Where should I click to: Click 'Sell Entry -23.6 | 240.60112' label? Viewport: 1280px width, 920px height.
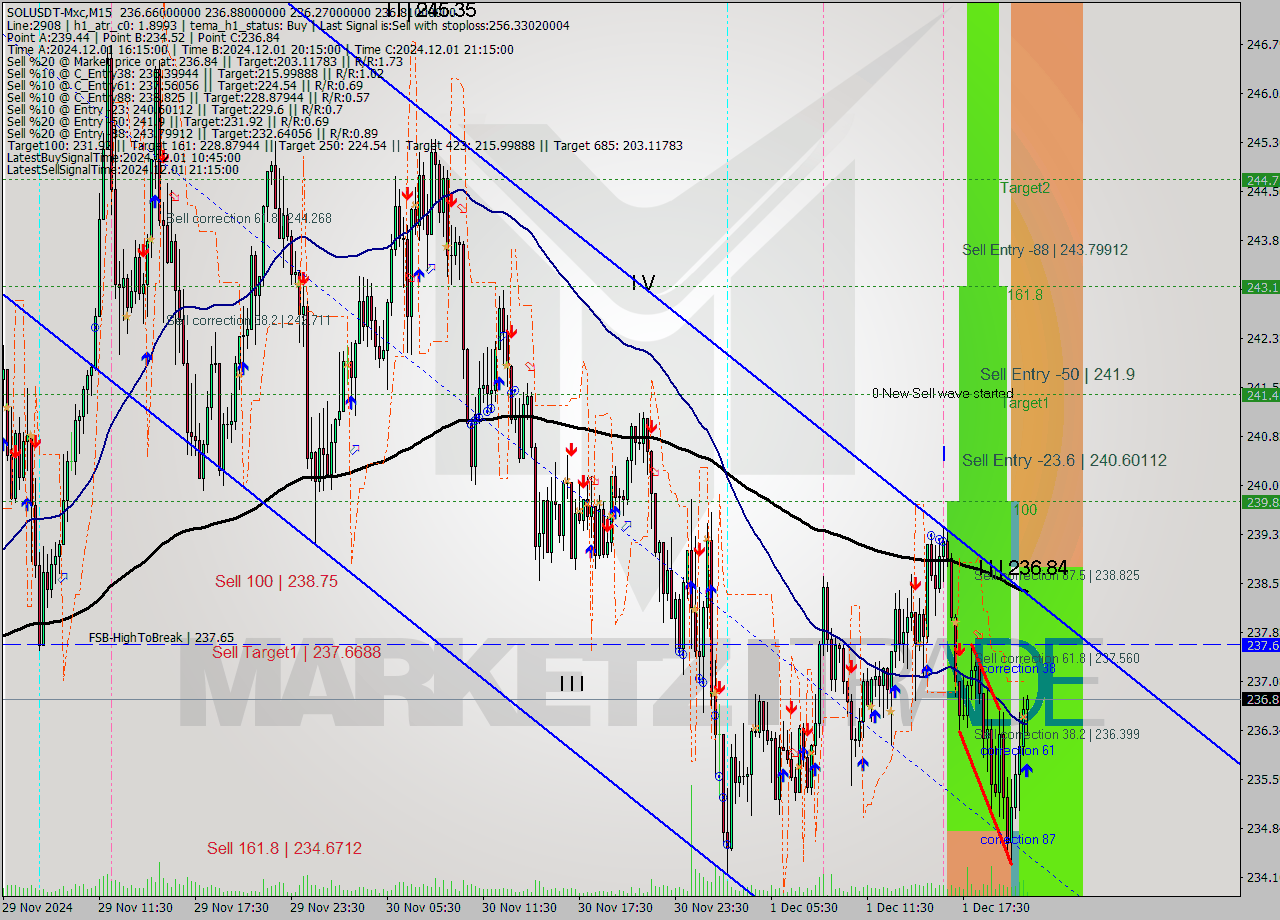pos(1064,460)
